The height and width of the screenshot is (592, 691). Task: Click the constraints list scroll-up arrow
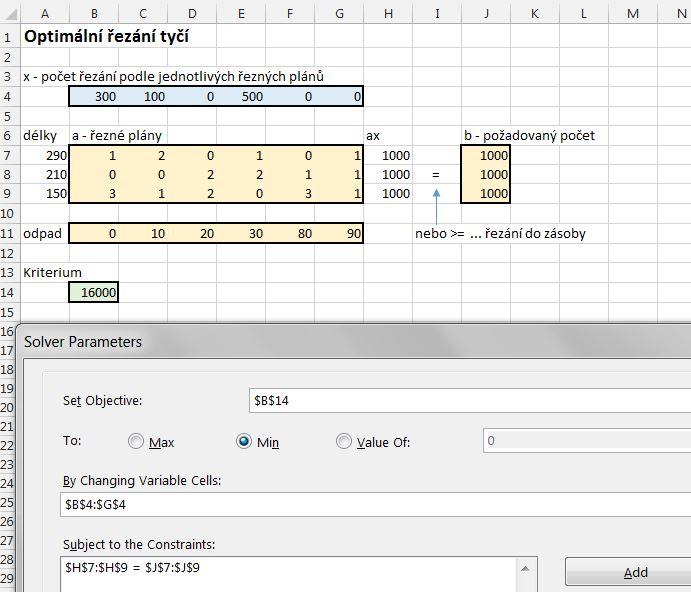[525, 569]
